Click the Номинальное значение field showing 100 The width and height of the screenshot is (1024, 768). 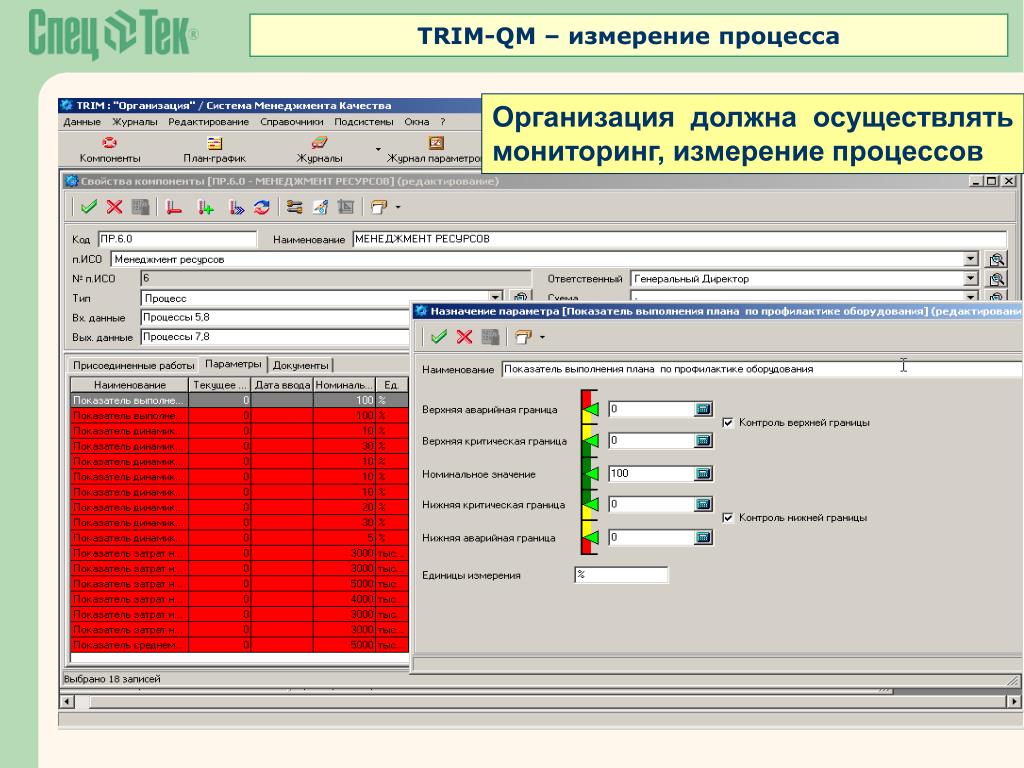(651, 473)
